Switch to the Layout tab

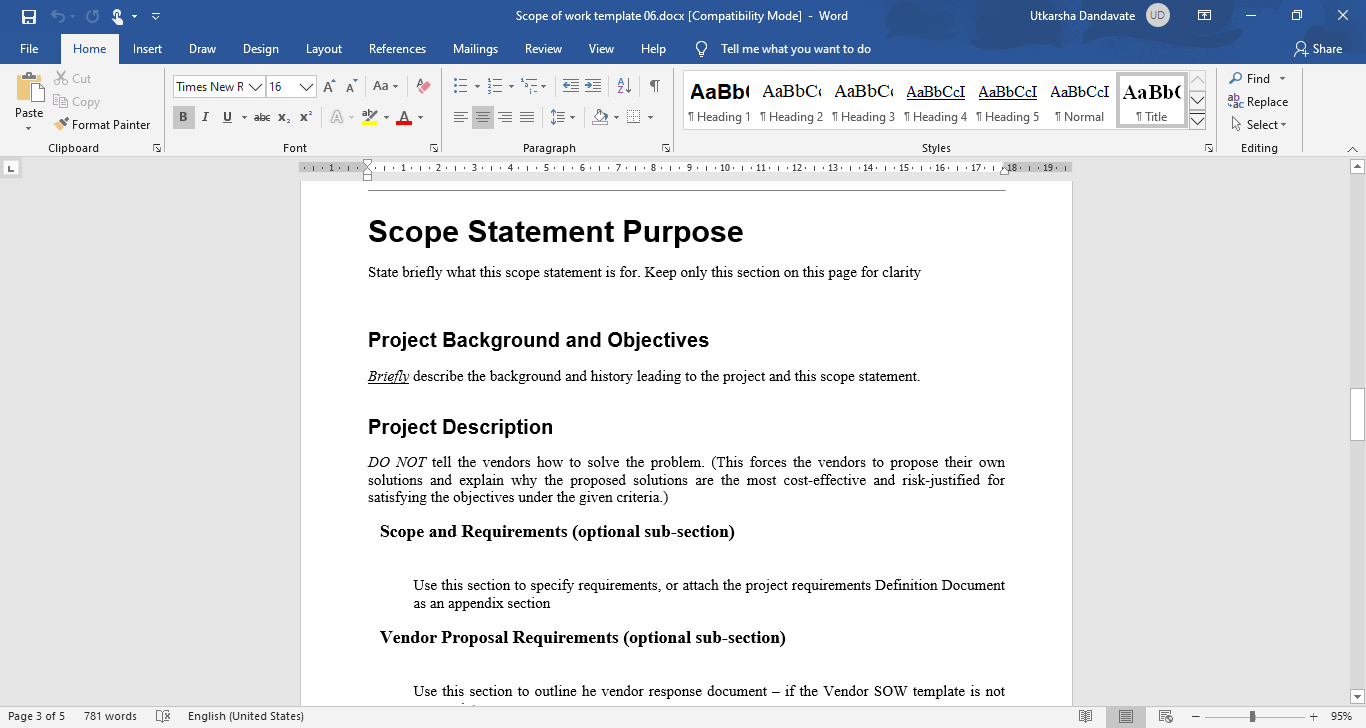click(x=323, y=49)
